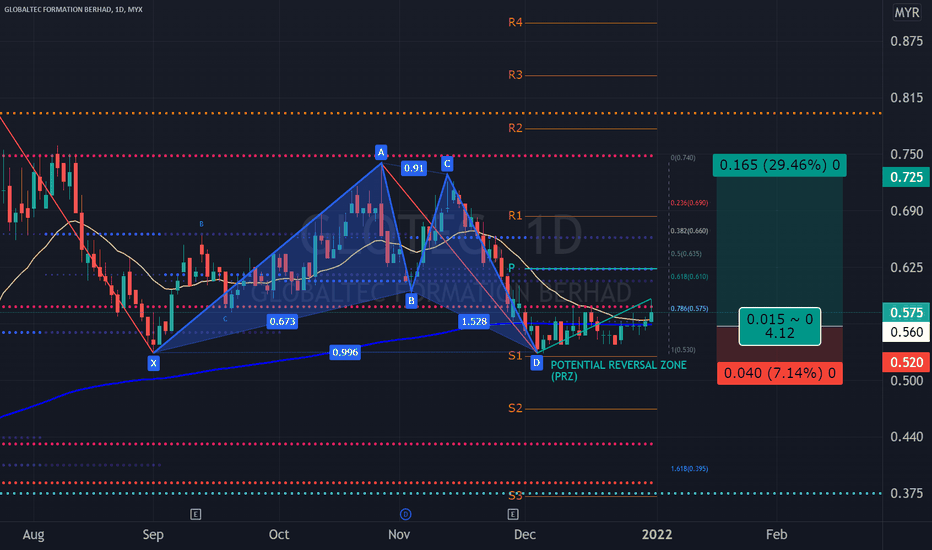
Task: Click the dividend D marker near Nov
Action: pyautogui.click(x=405, y=514)
